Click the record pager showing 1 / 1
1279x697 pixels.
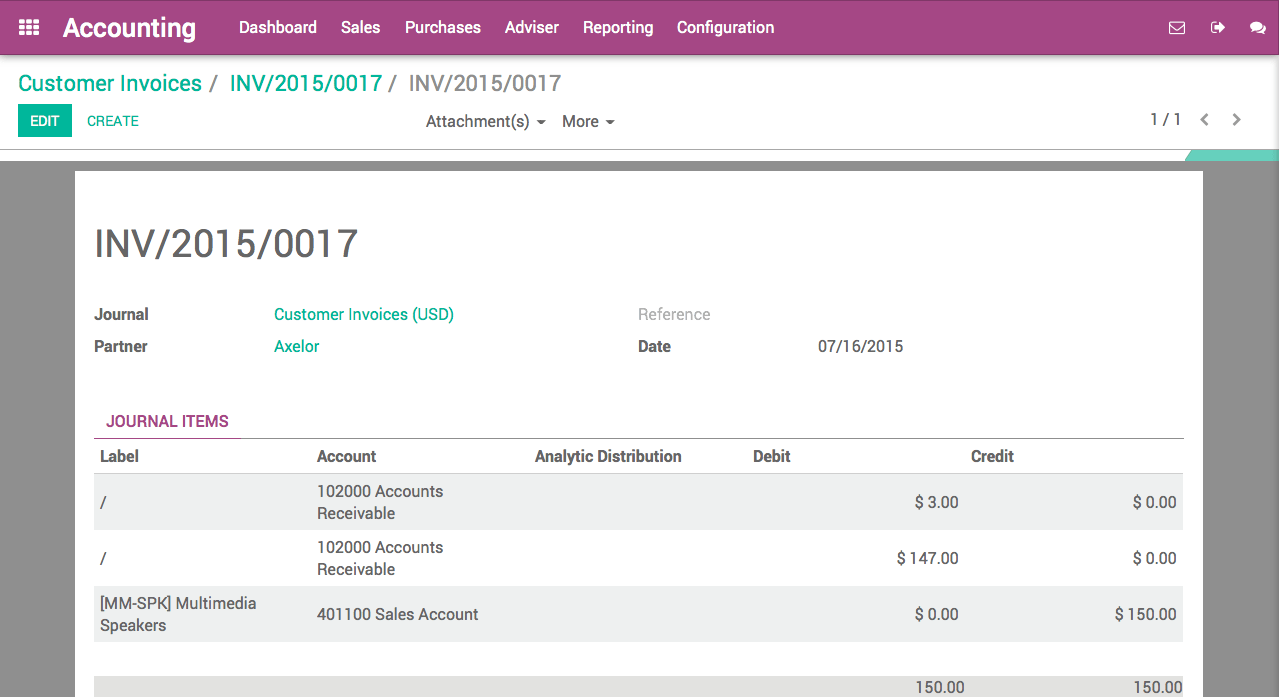click(1165, 119)
